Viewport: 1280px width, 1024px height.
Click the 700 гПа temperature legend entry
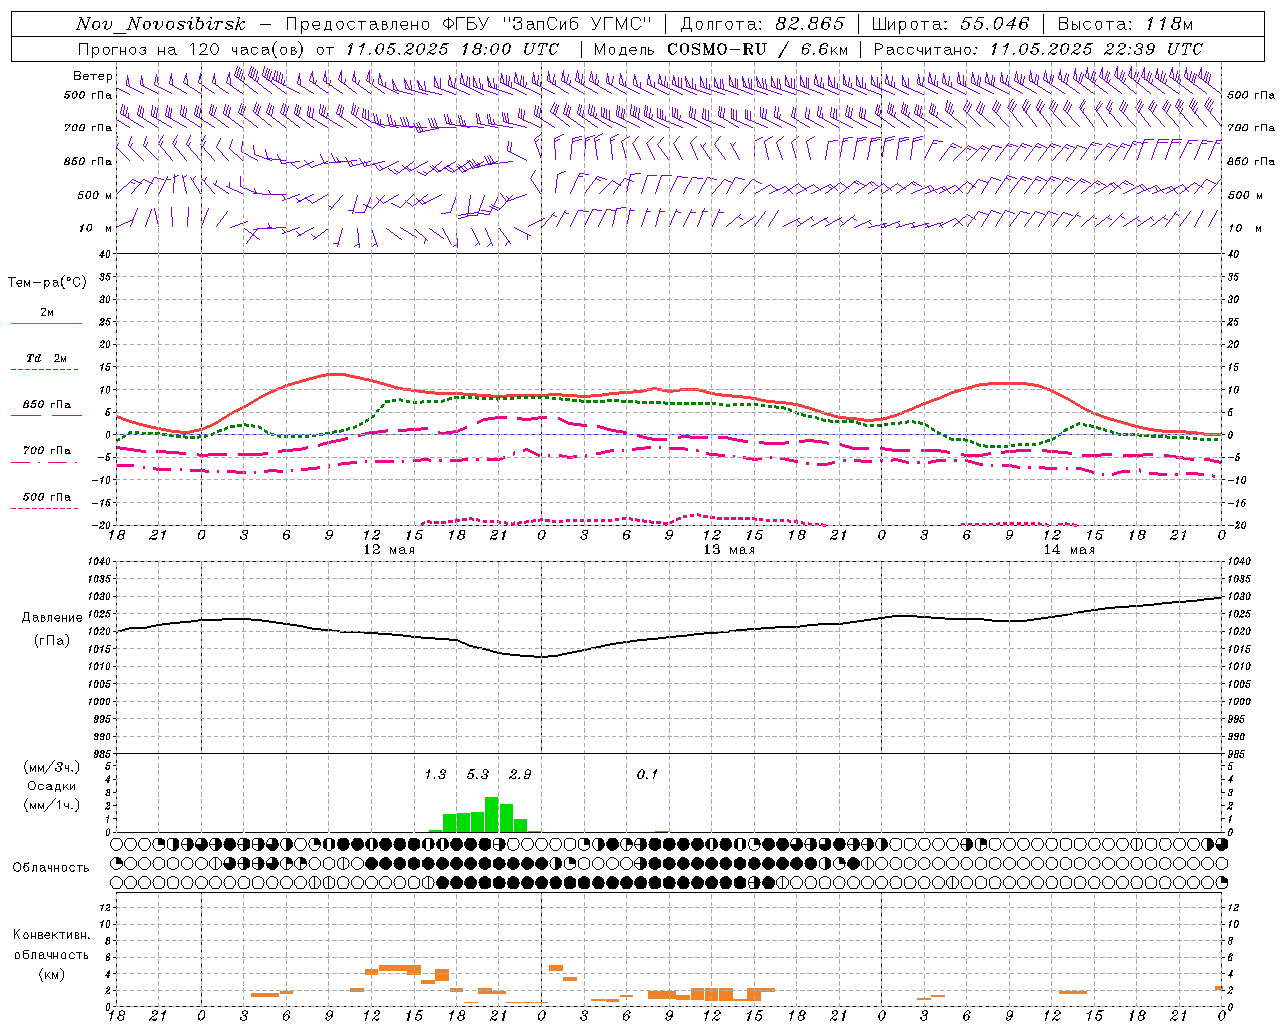(47, 451)
